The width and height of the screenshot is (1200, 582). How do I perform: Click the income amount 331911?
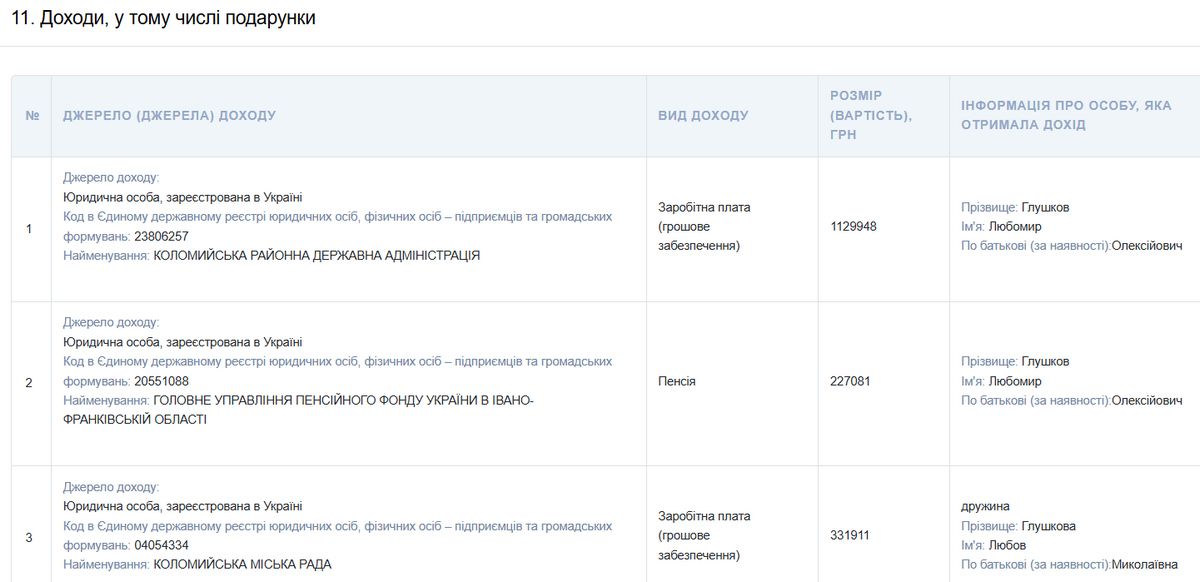[x=850, y=536]
